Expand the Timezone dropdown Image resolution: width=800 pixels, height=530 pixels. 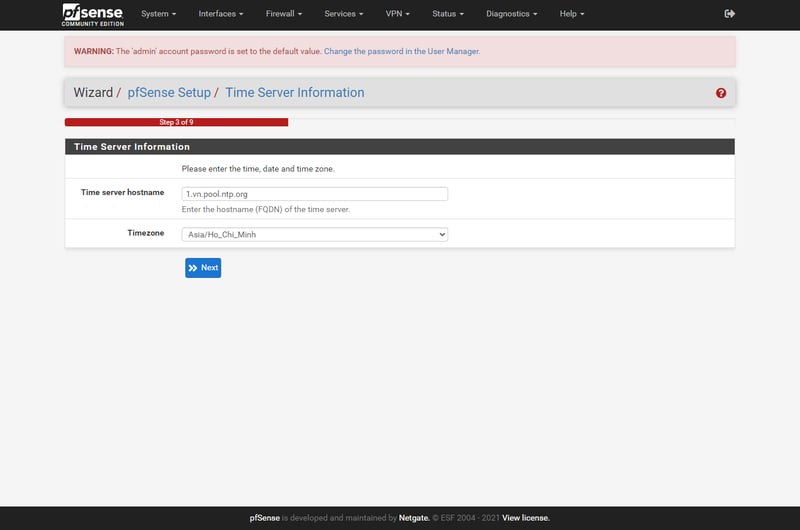[314, 235]
